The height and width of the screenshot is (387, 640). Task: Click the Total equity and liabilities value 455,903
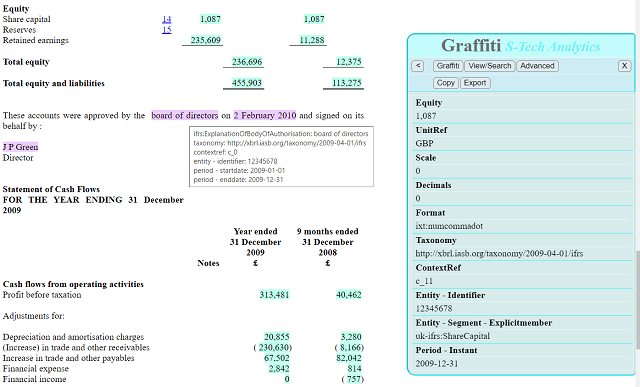247,83
